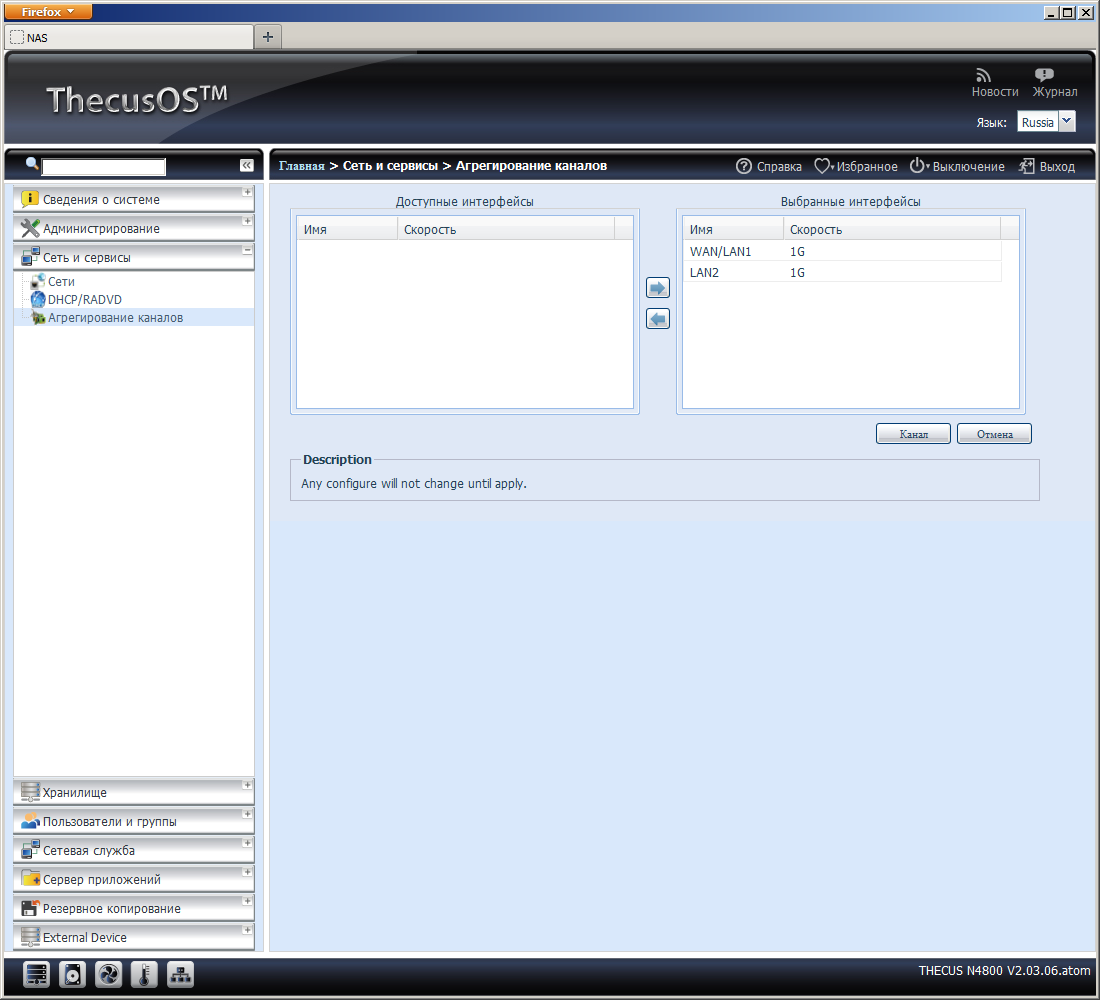
Task: Open the Журнал log icon
Action: 1044,75
